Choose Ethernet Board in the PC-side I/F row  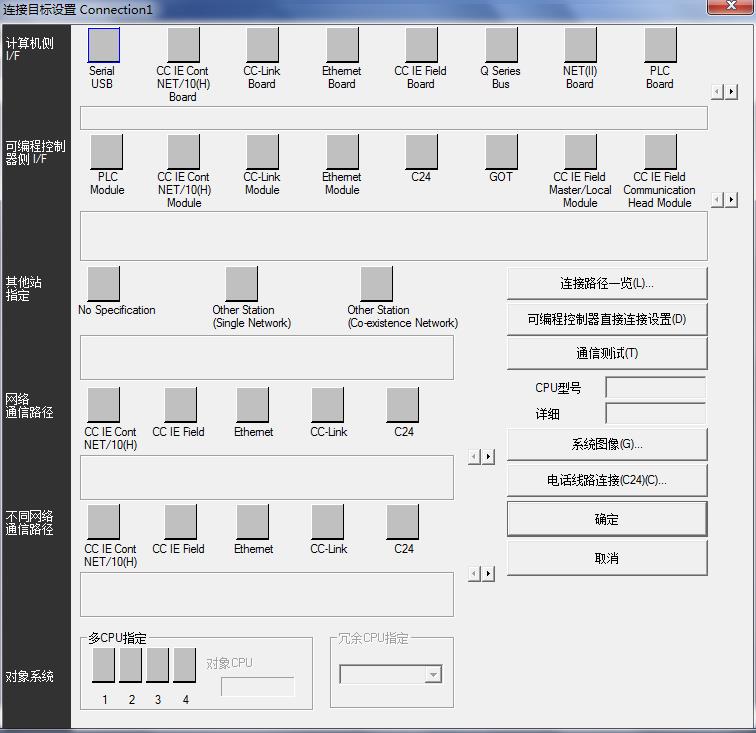[342, 45]
